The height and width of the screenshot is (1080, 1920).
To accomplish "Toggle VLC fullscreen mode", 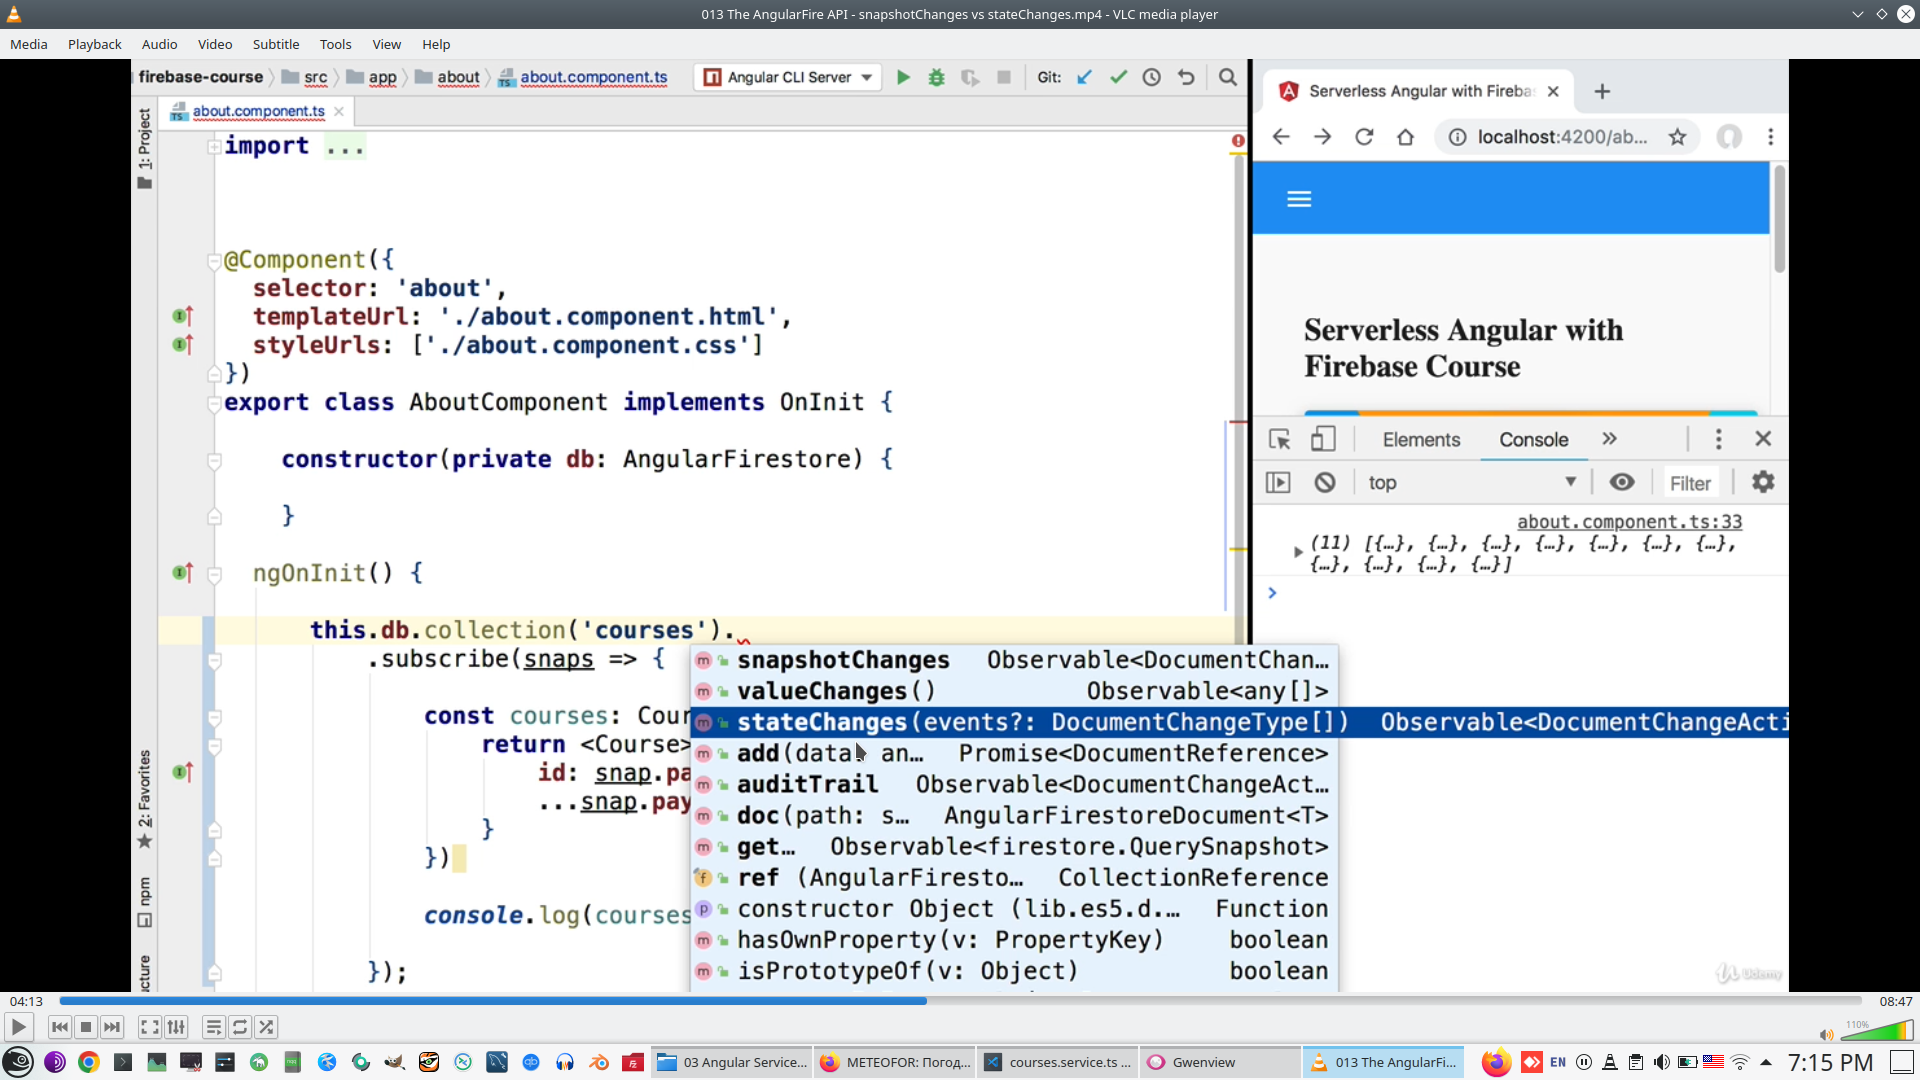I will tap(149, 1027).
